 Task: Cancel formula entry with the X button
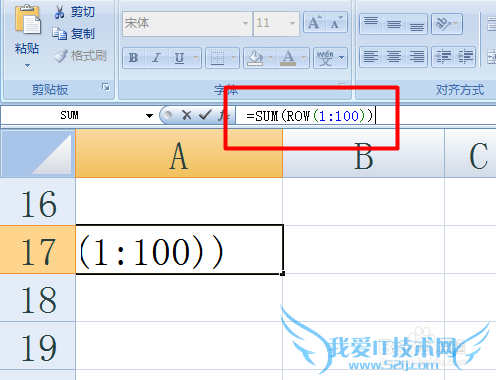pos(187,115)
